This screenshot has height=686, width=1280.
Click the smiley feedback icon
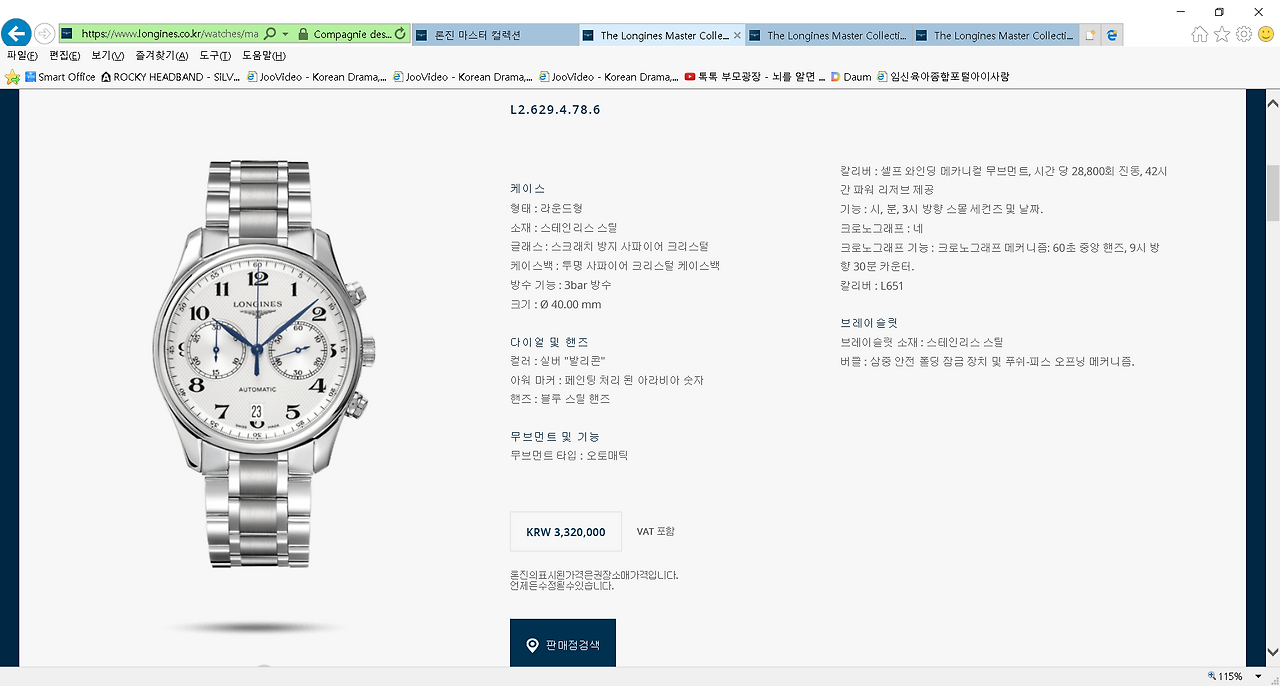coord(1266,34)
